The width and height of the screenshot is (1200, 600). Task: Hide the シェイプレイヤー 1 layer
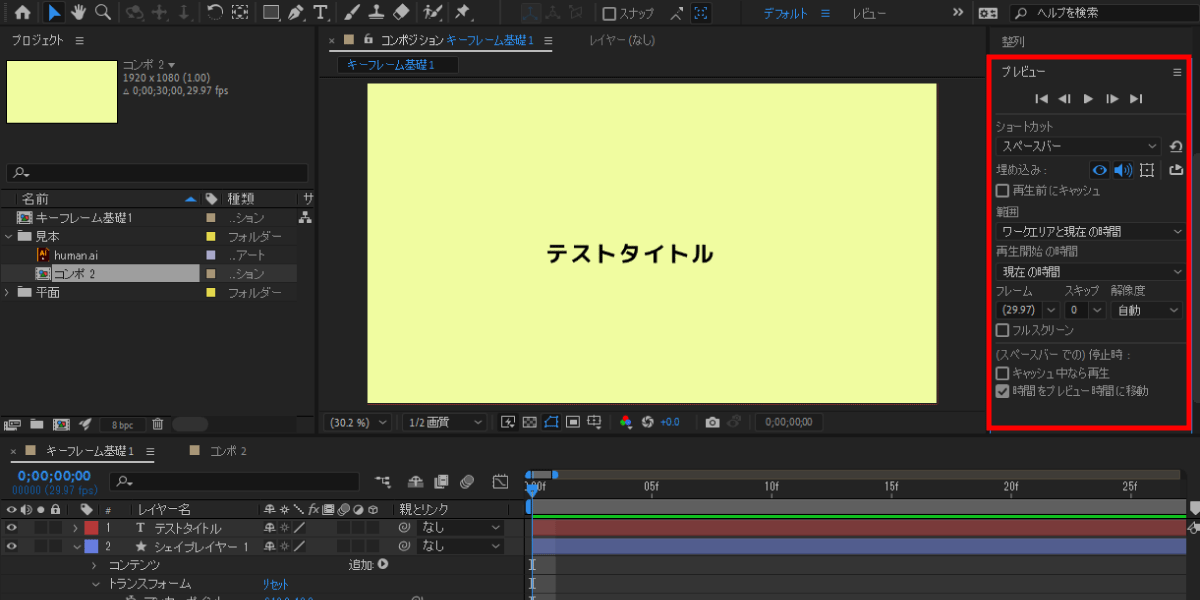click(x=12, y=547)
